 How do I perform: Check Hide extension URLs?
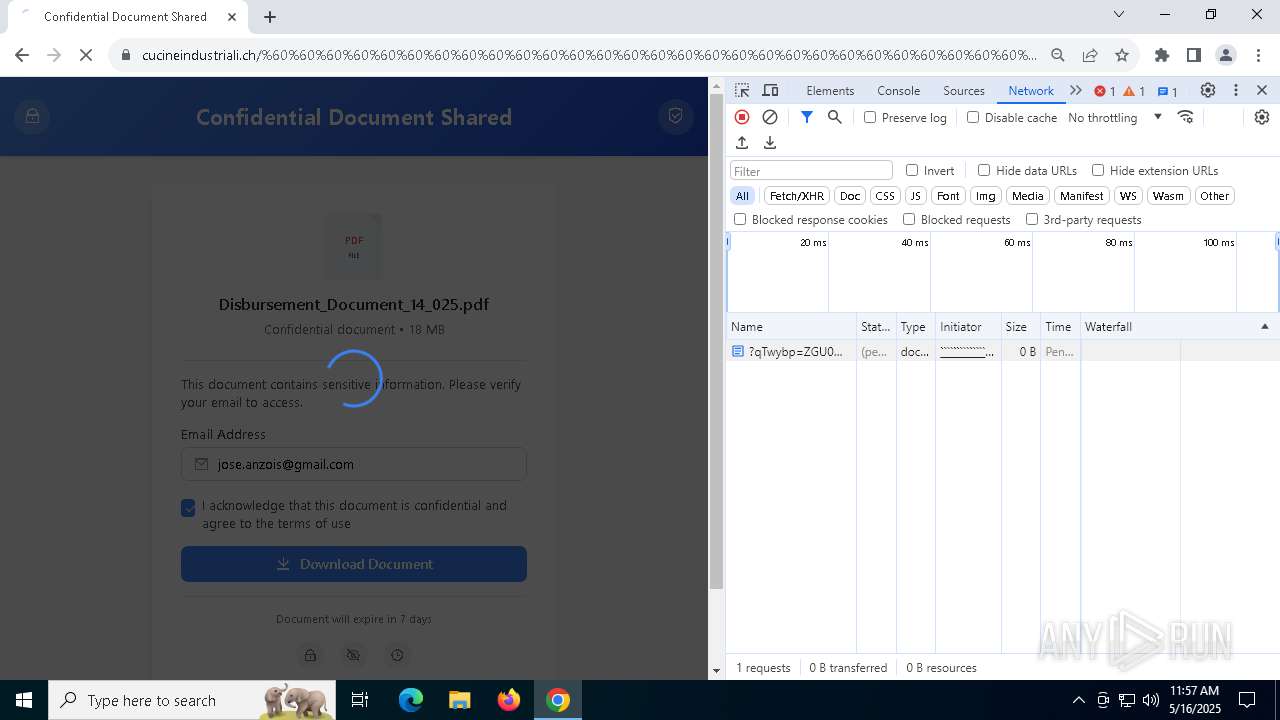click(x=1098, y=170)
